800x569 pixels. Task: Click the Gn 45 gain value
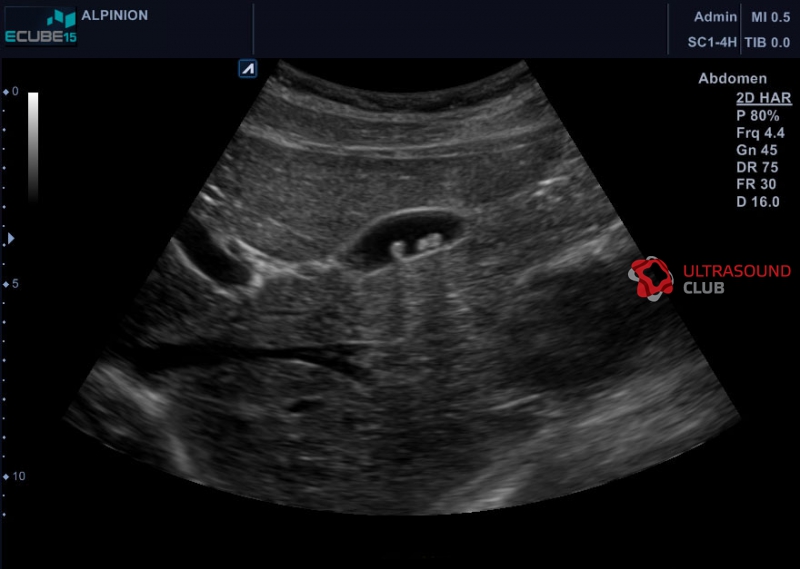click(757, 150)
